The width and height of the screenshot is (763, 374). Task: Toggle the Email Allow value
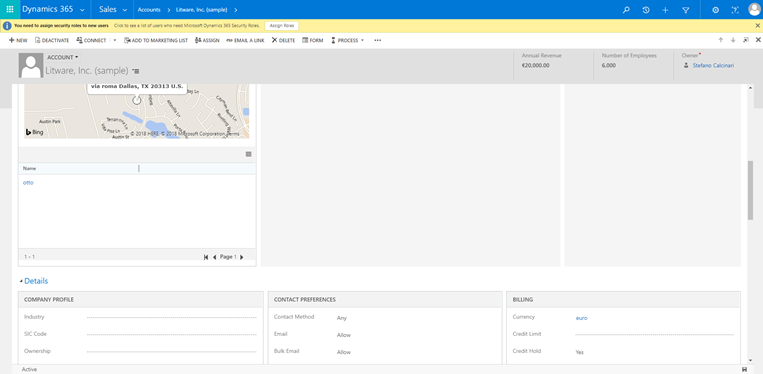point(344,335)
